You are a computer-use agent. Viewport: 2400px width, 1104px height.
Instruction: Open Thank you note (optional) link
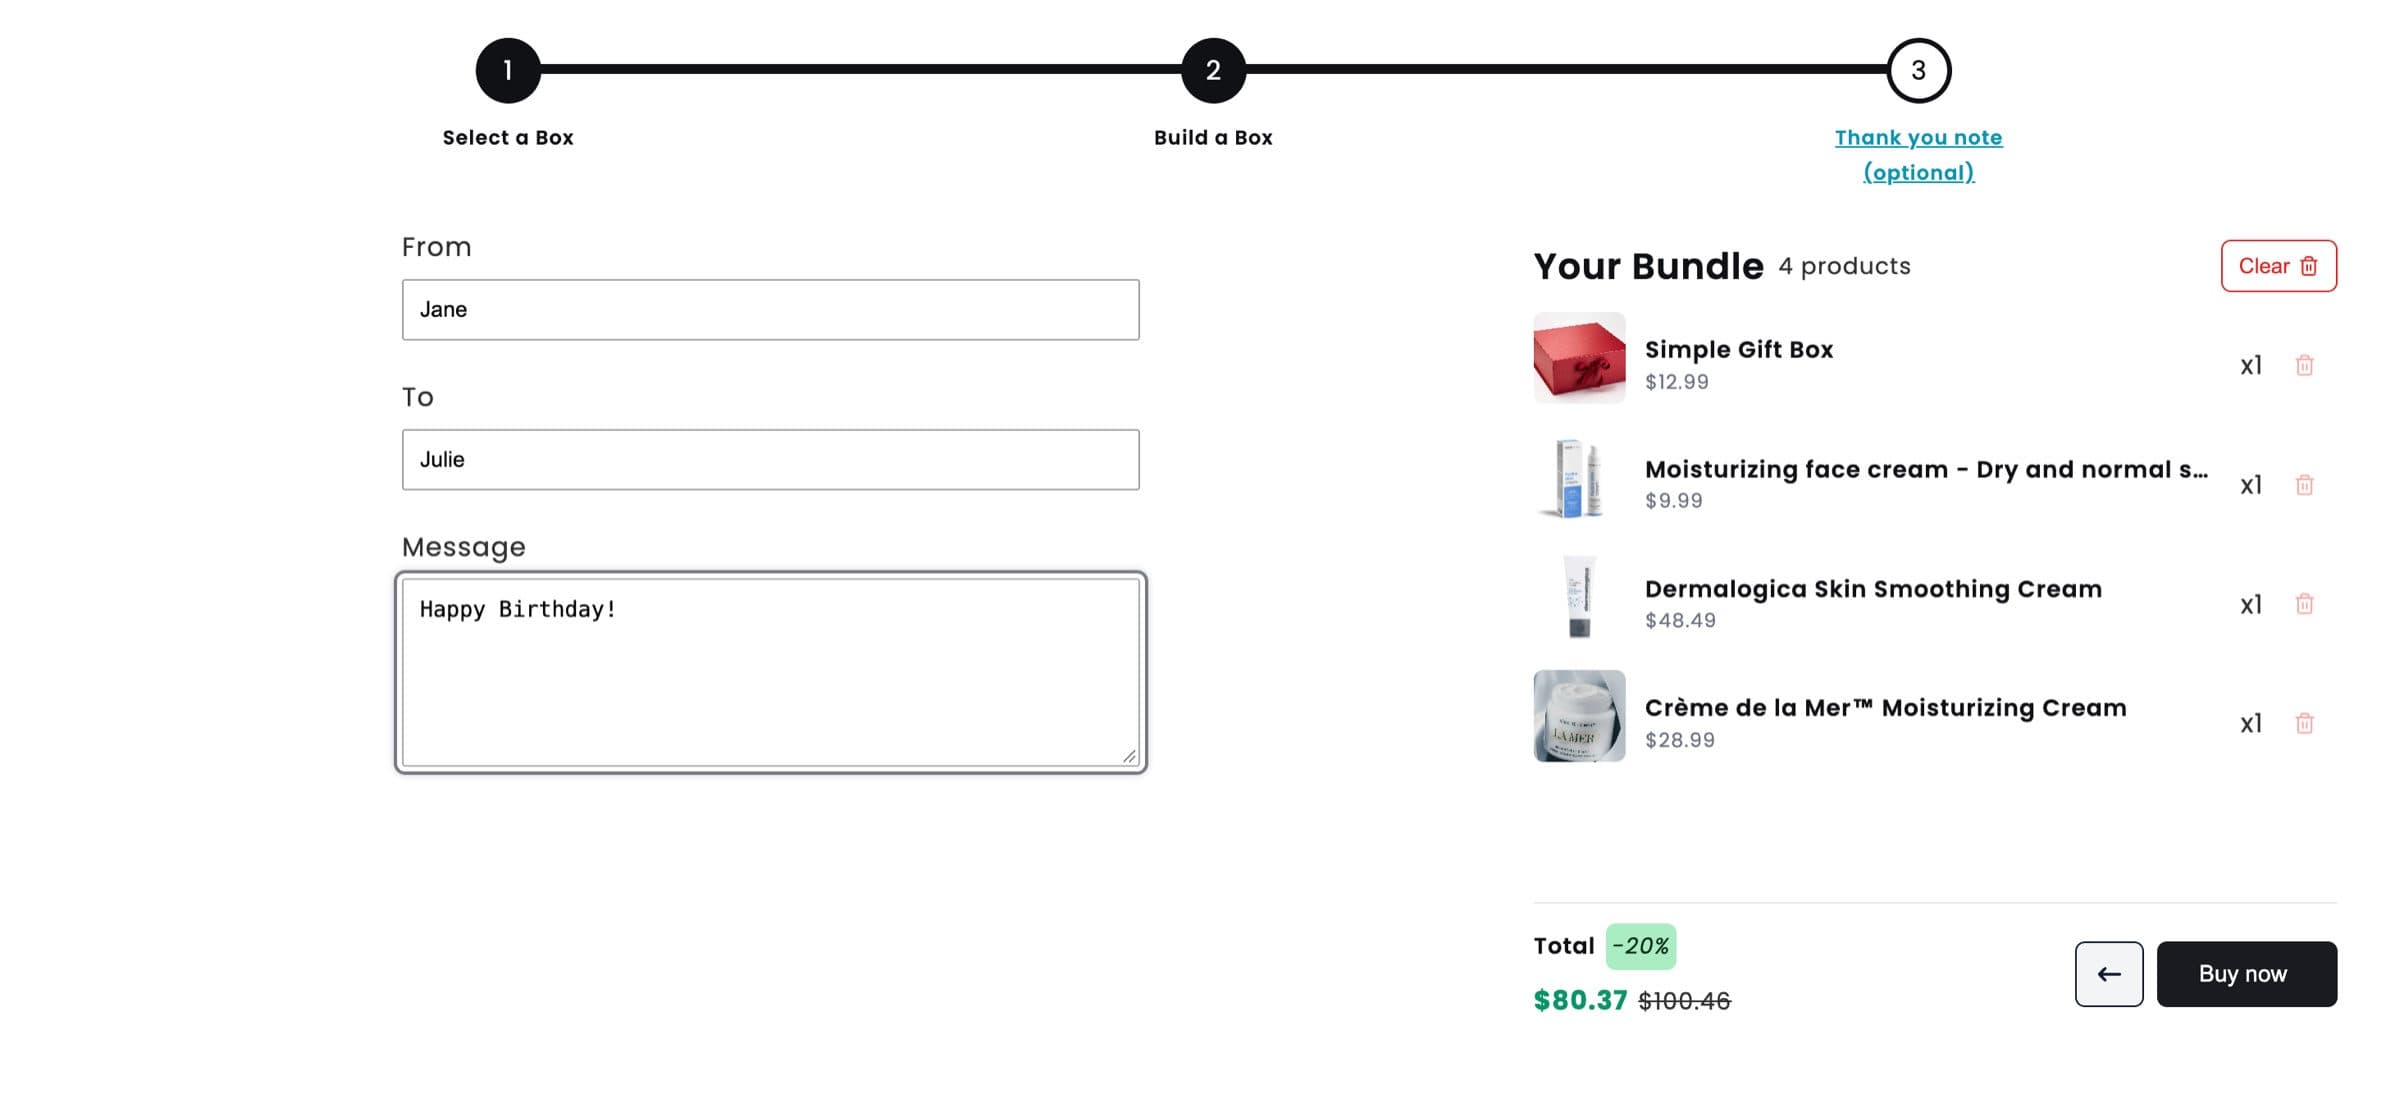(x=1918, y=155)
